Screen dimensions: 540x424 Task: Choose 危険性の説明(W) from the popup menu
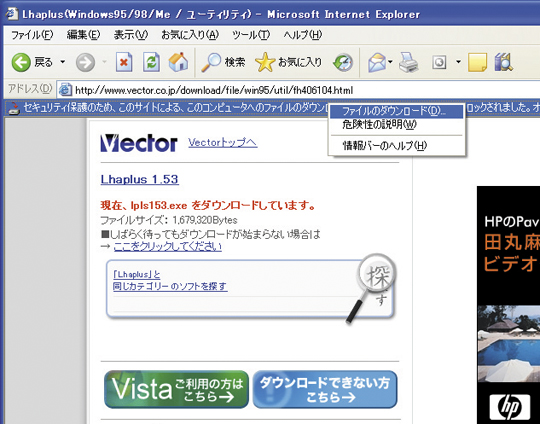[396, 124]
